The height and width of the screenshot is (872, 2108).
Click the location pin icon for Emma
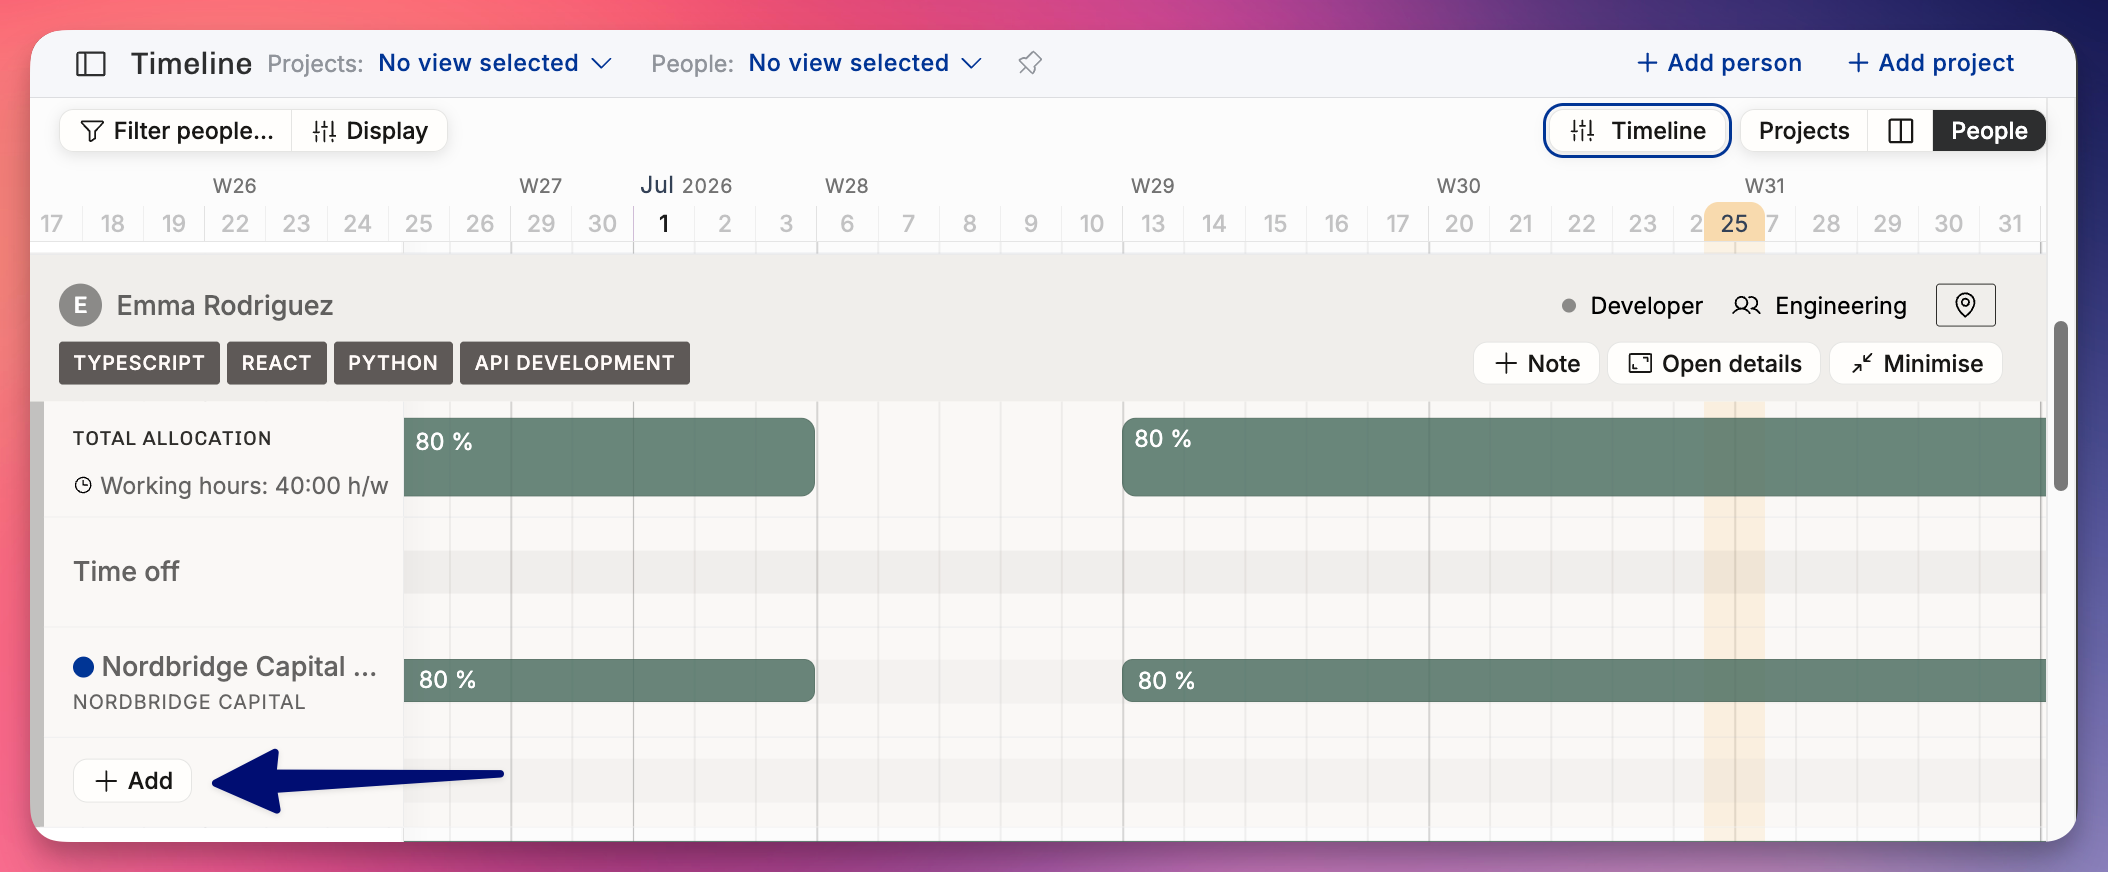click(1965, 305)
